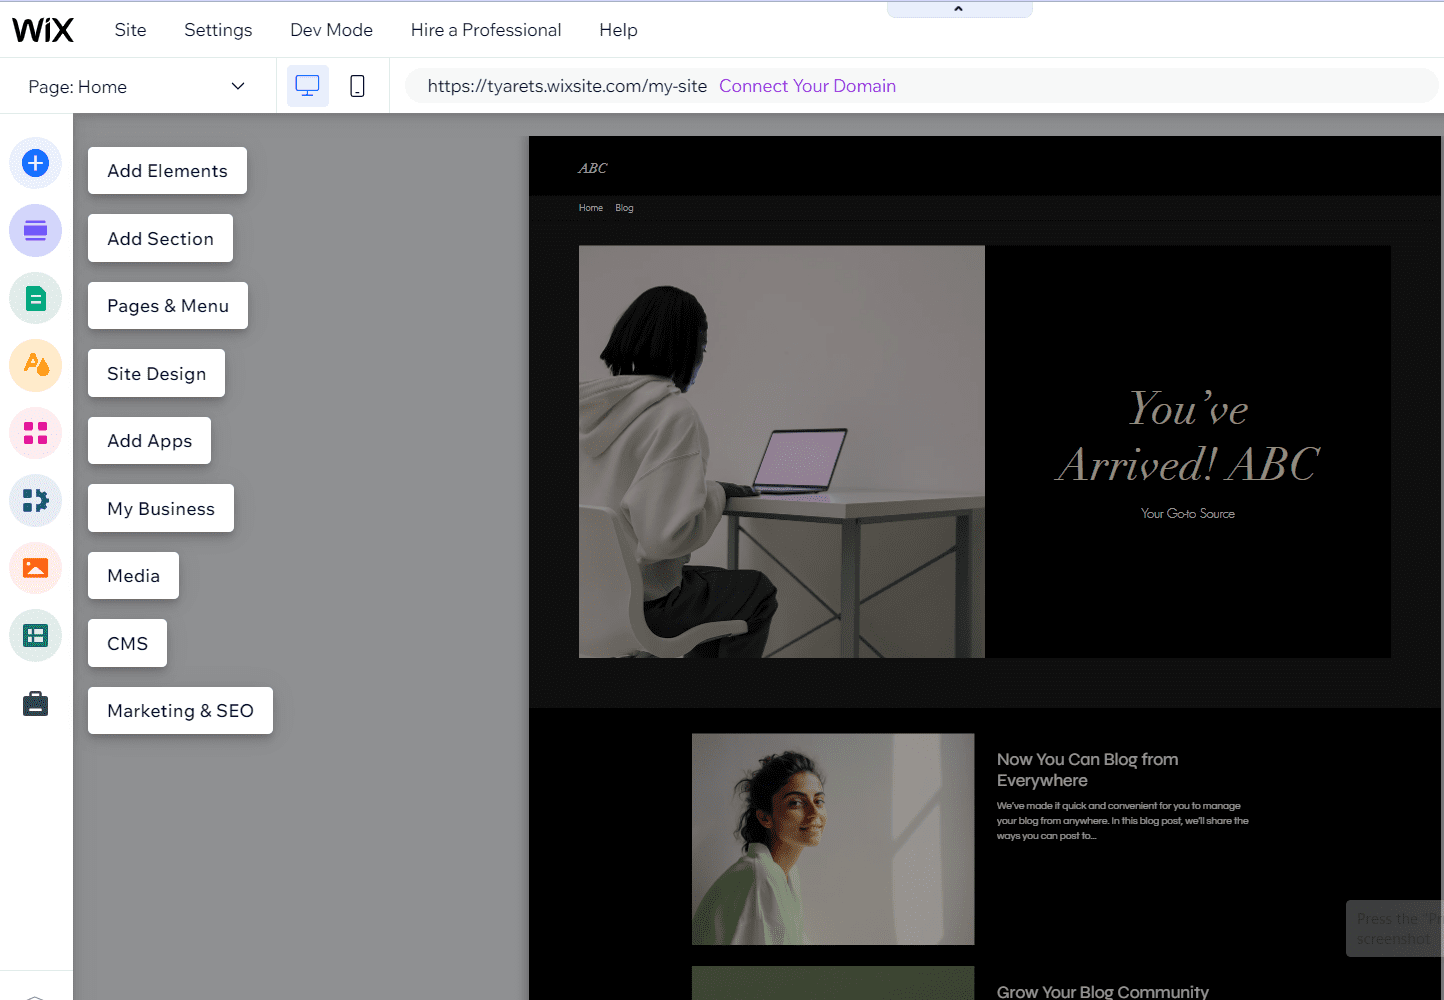The height and width of the screenshot is (1000, 1444).
Task: Select the woman at laptop hero image
Action: [781, 452]
